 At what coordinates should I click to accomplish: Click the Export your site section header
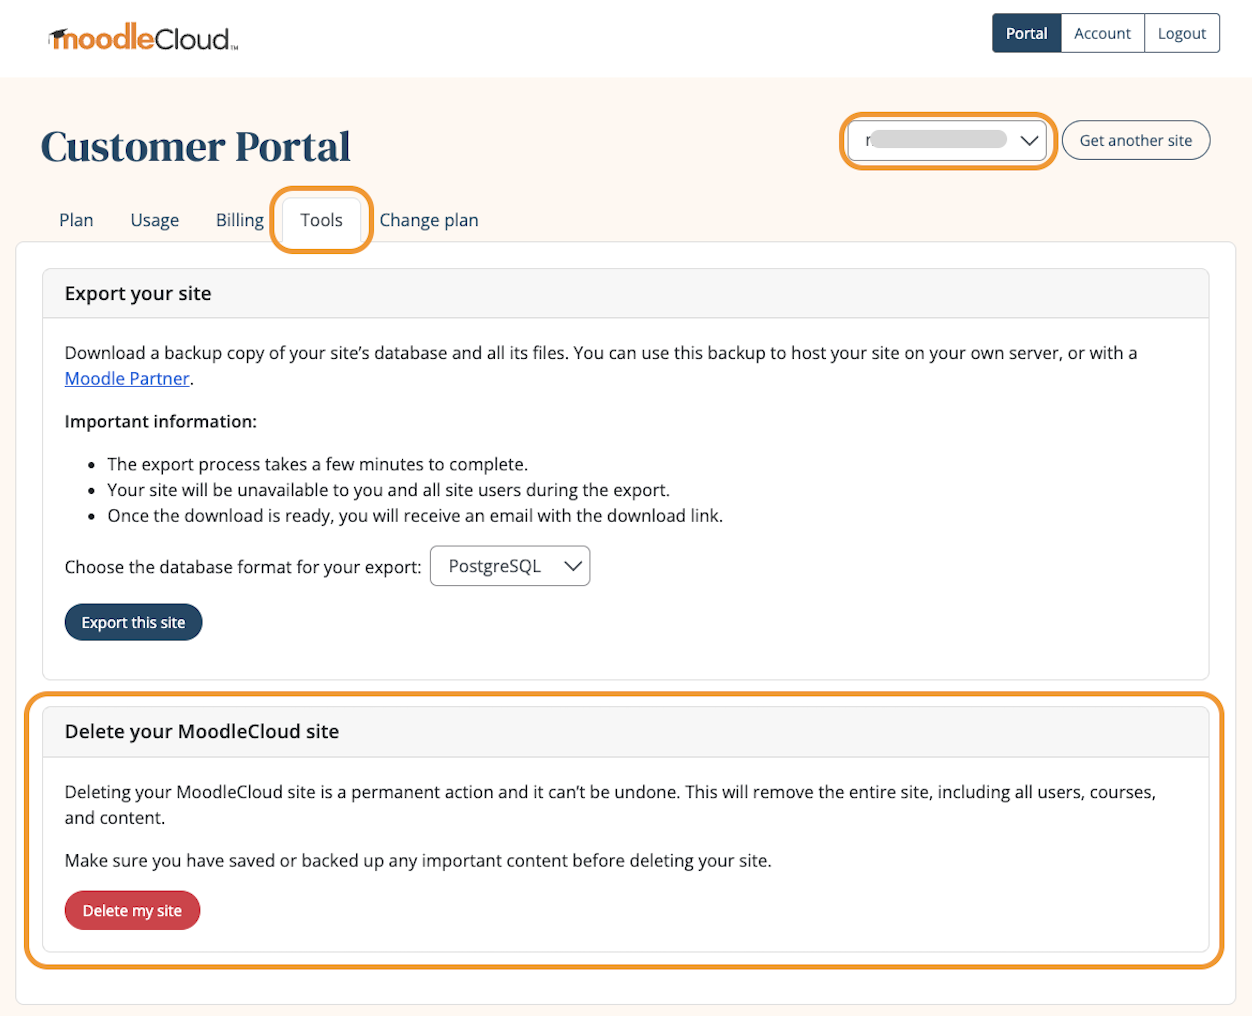click(137, 293)
